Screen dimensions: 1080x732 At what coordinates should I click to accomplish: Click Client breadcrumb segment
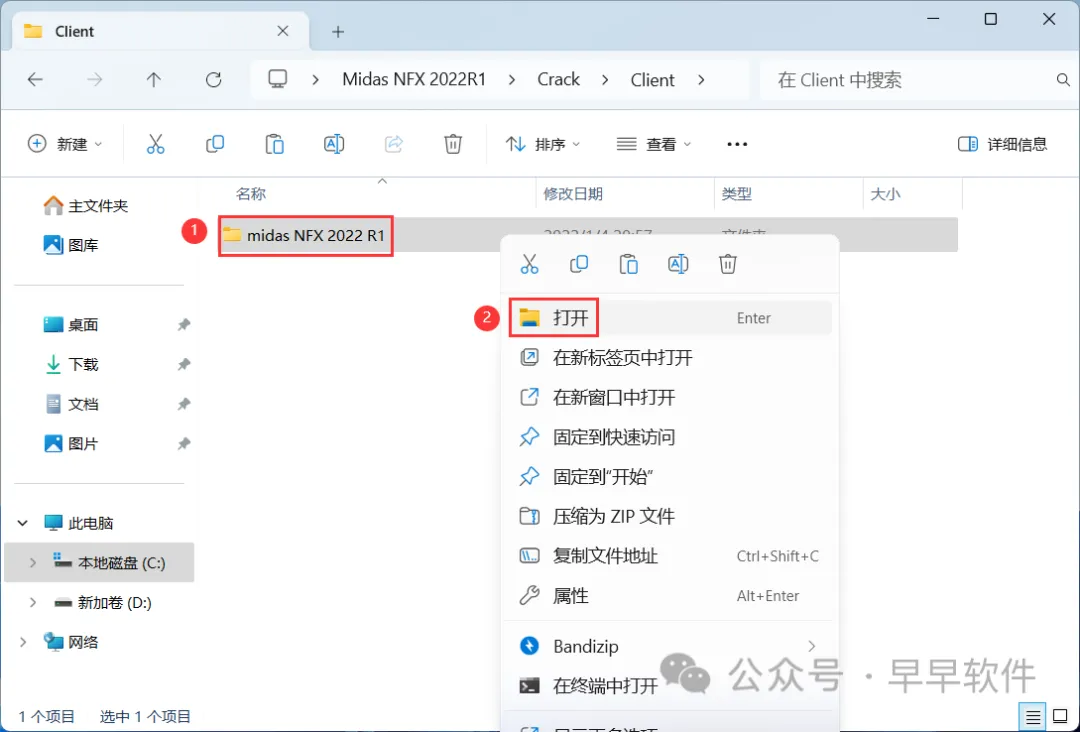coord(652,80)
